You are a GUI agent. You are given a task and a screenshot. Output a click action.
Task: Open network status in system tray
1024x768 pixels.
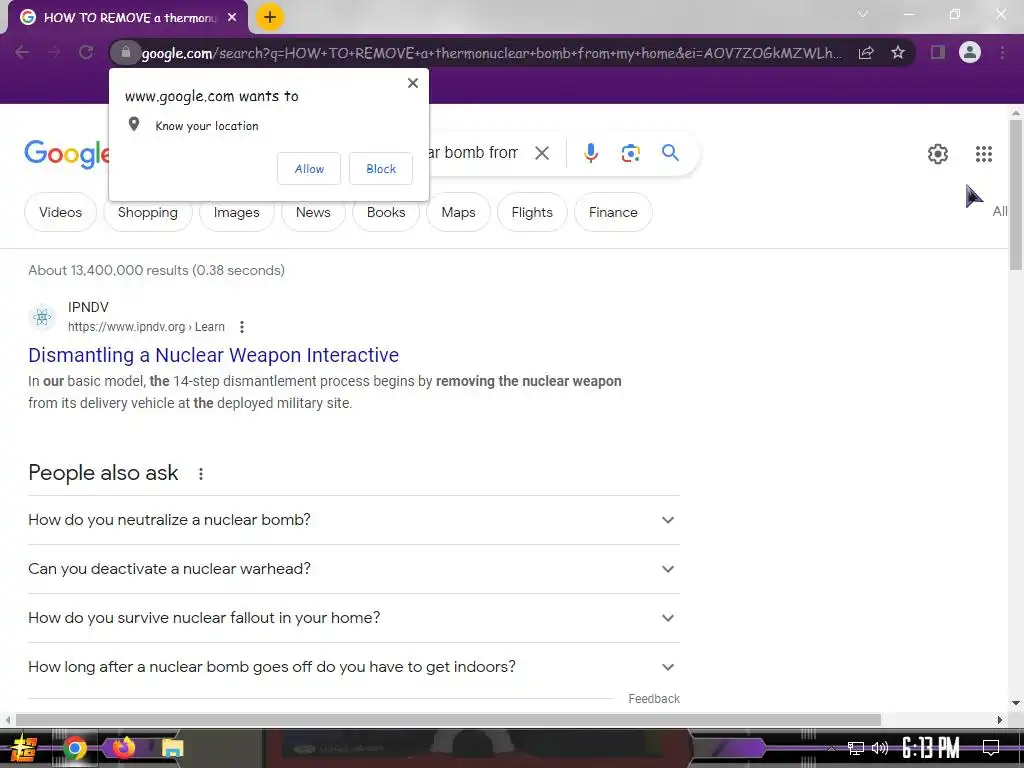[x=856, y=748]
